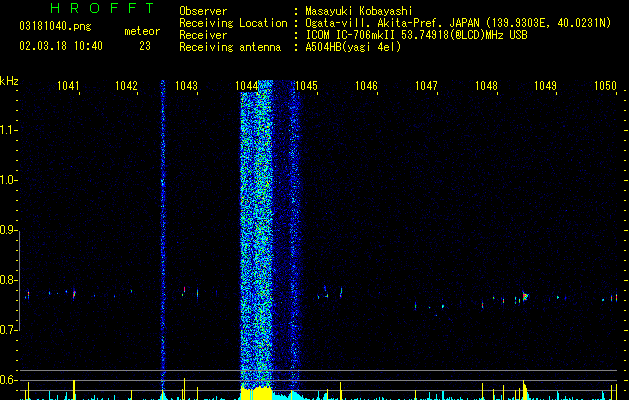Viewport: 629px width, 400px height.
Task: Click the Receiving Location label
Action: tap(233, 23)
